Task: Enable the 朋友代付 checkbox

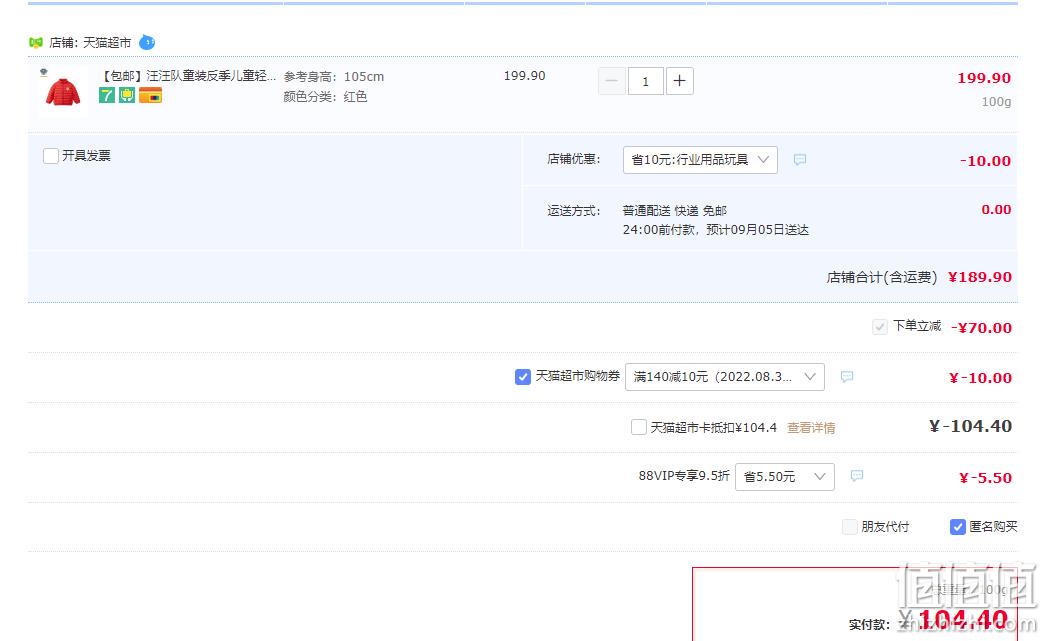Action: click(x=849, y=527)
